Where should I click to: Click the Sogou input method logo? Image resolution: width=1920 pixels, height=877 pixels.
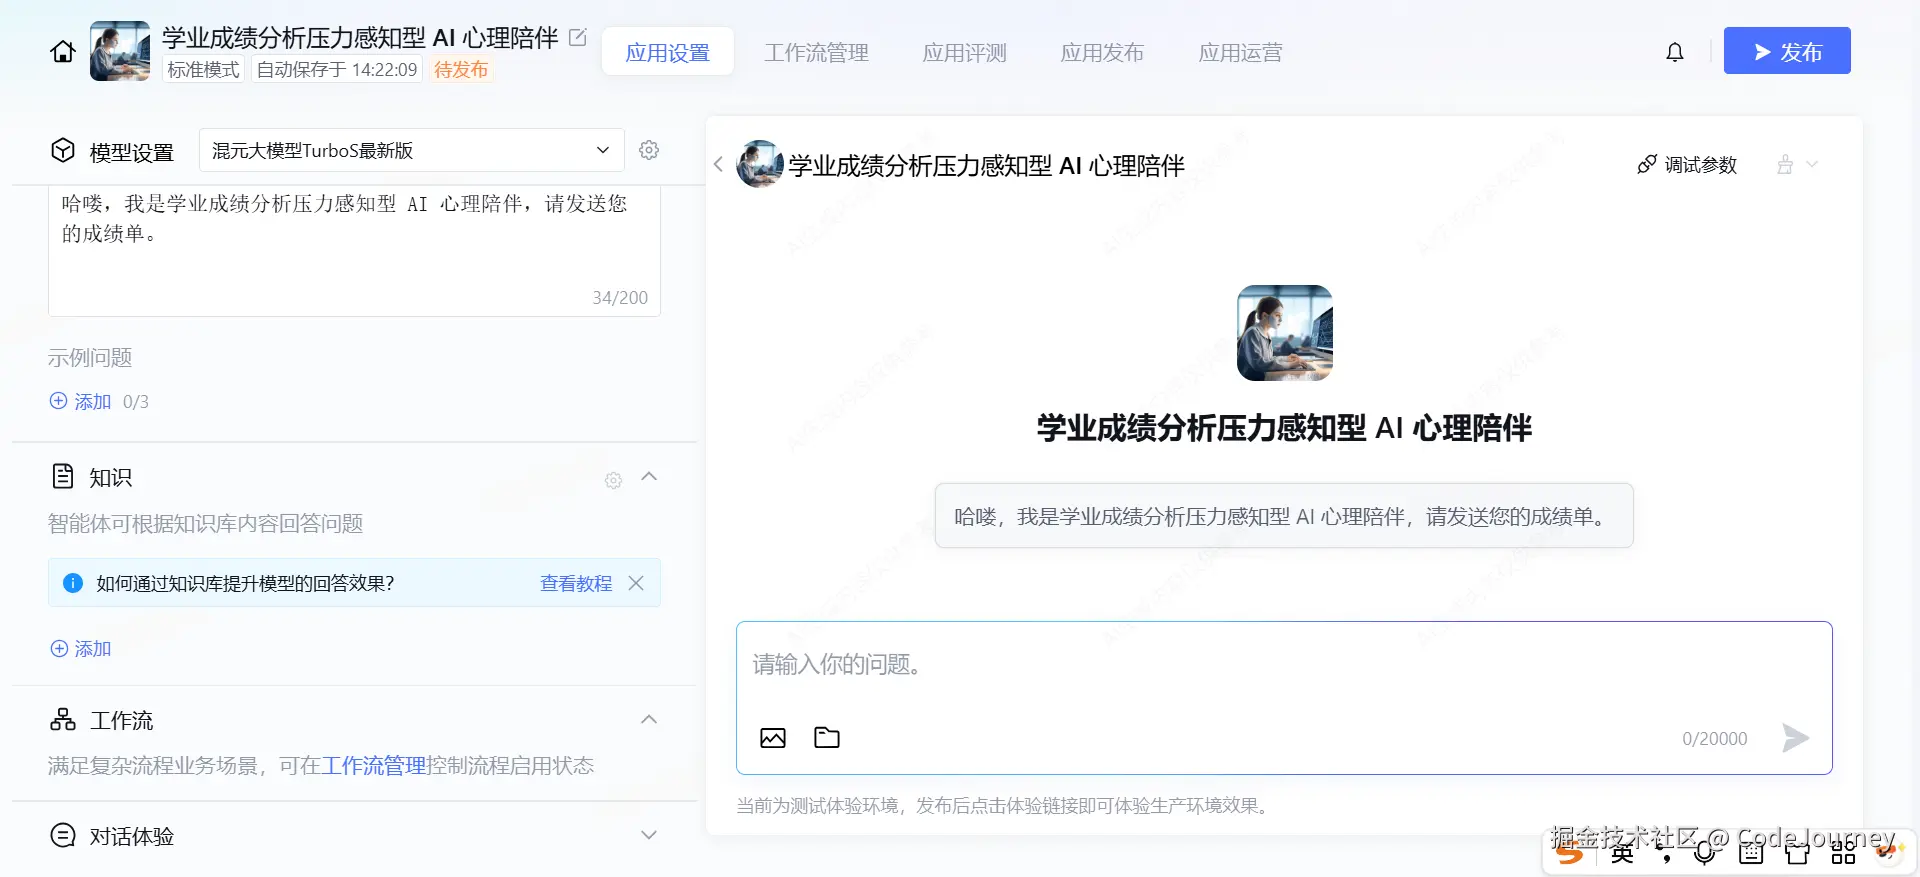point(1570,852)
